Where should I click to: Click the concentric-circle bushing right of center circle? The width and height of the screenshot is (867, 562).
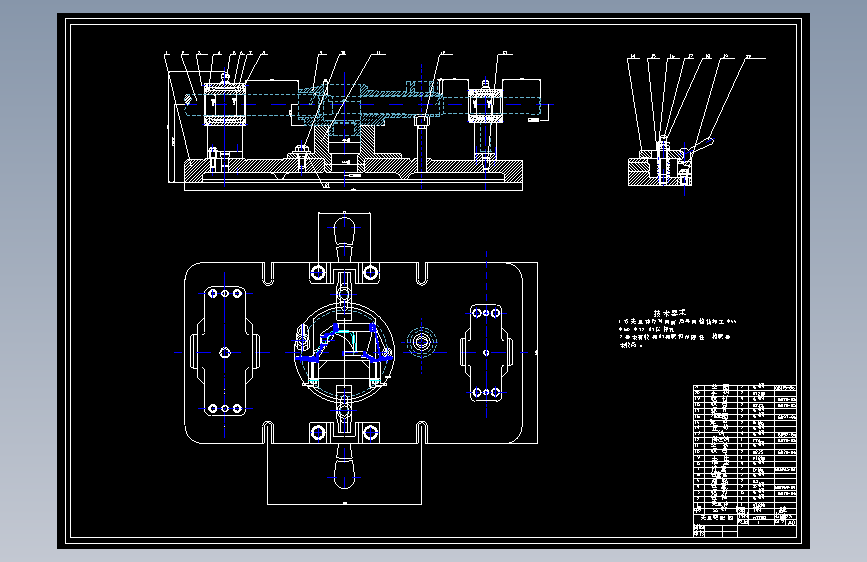pos(421,342)
